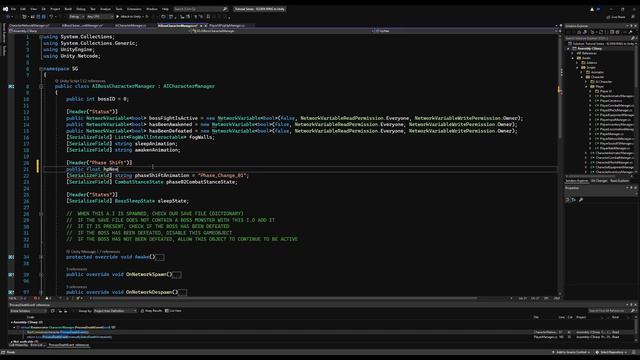Collapse the Scripts folder in Solution Explorer

578,67
